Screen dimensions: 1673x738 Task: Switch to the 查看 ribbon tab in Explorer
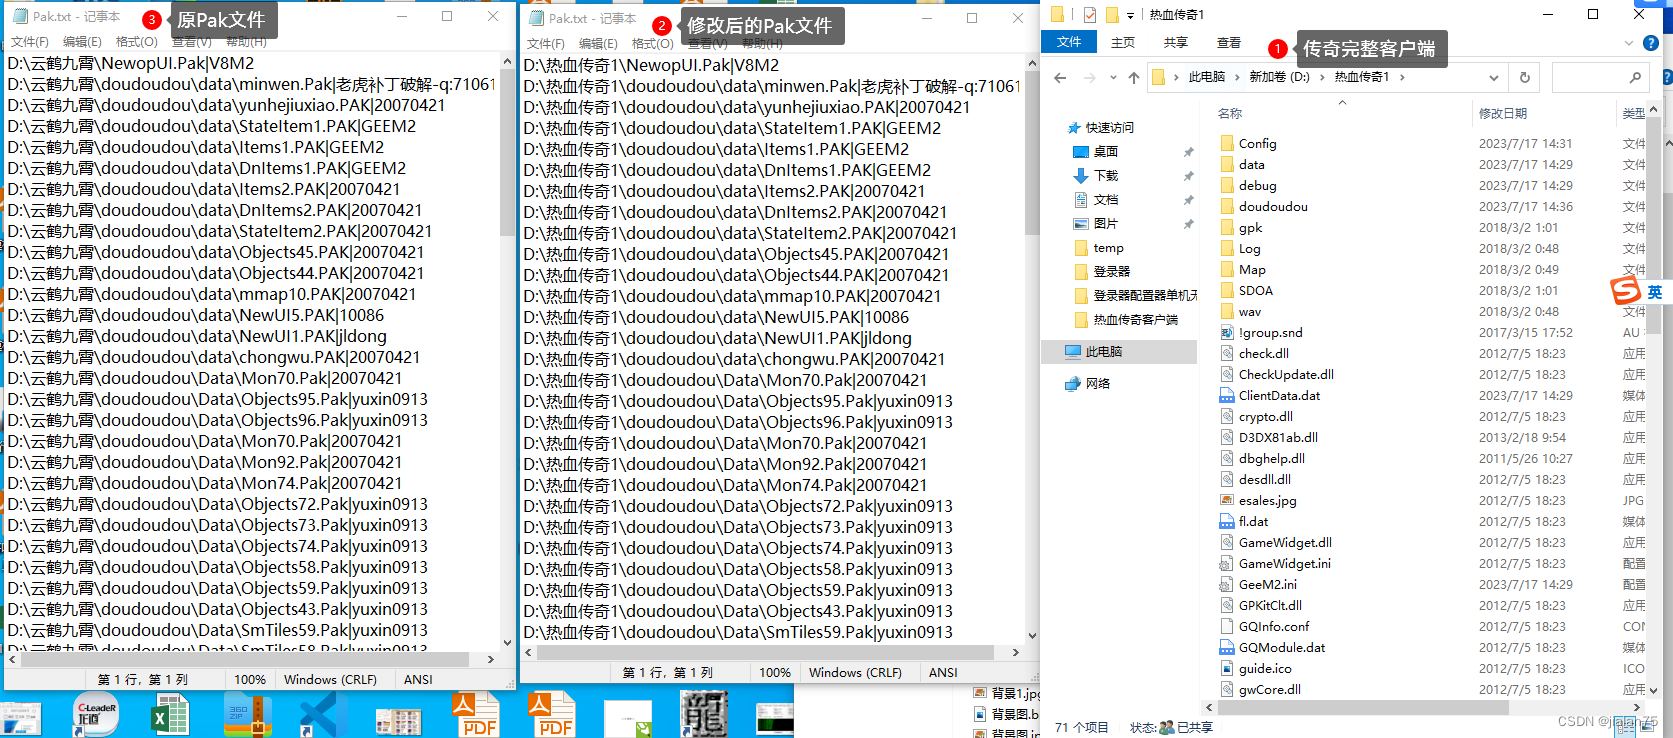coord(1229,43)
